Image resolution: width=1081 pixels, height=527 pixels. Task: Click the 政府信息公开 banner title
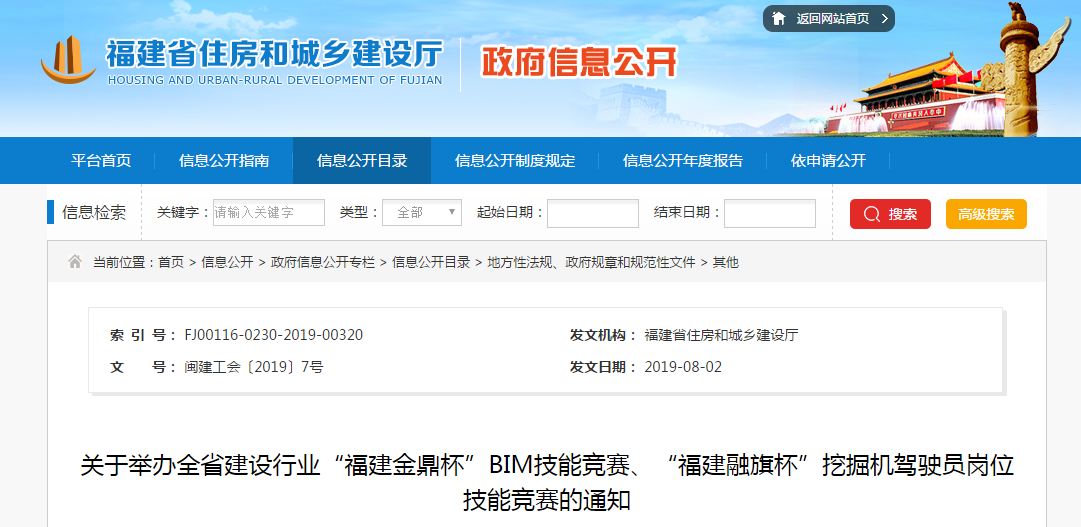579,62
